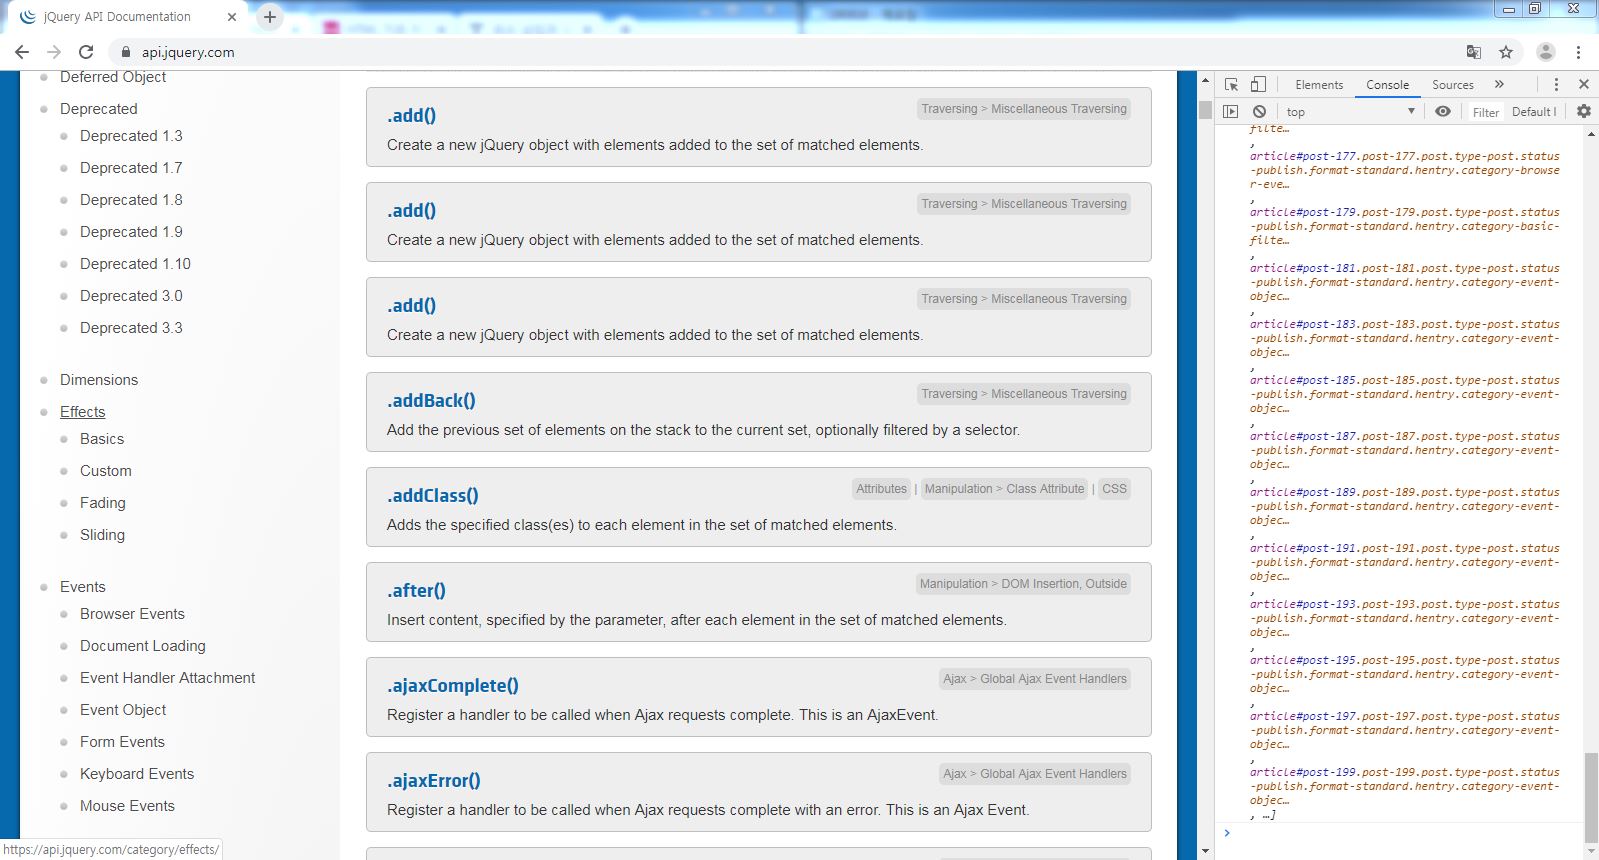Open the Custom effects link
1599x860 pixels.
pos(106,471)
